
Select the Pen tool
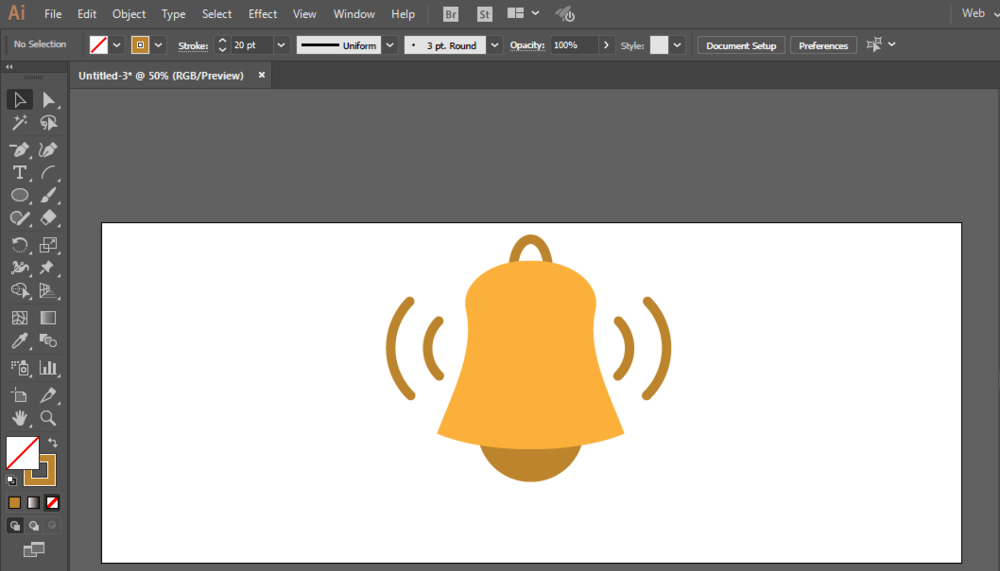[x=19, y=150]
